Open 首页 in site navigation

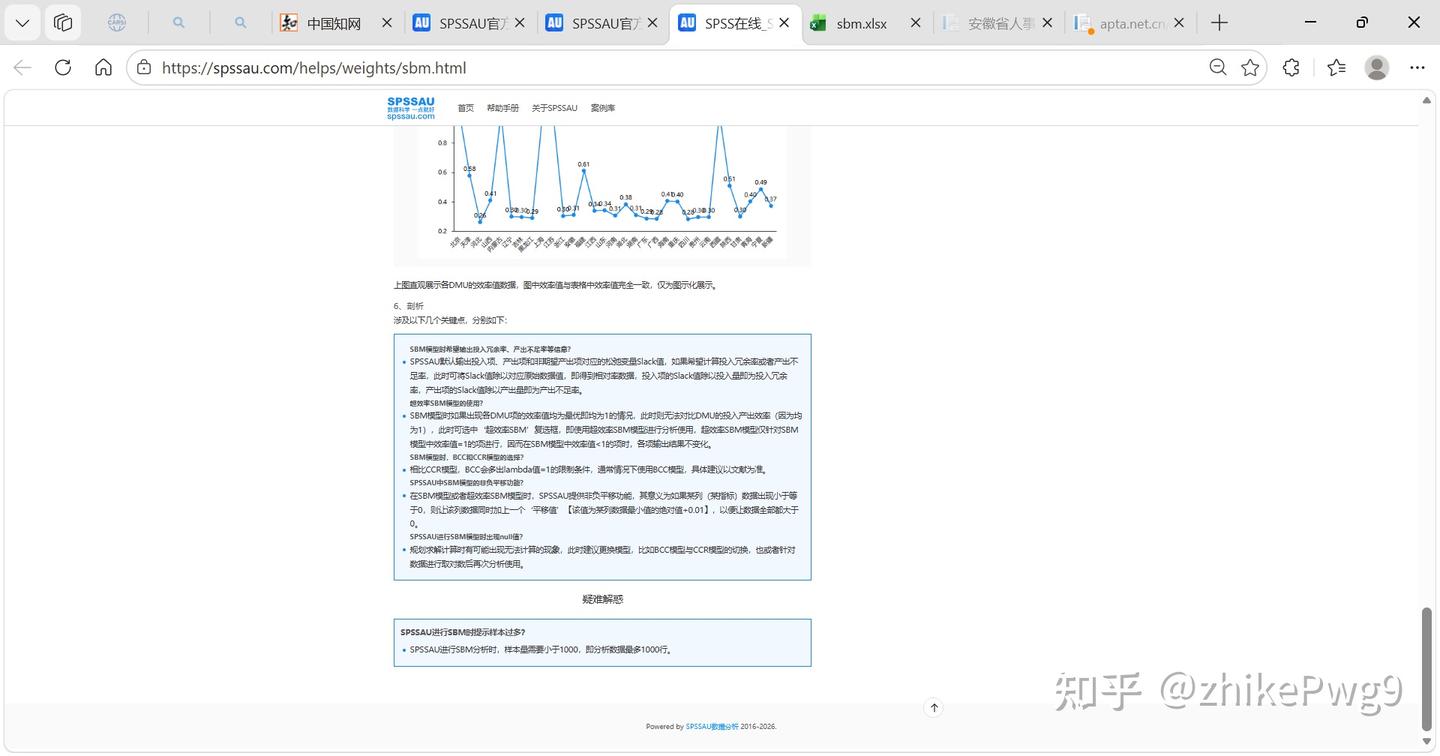[466, 108]
